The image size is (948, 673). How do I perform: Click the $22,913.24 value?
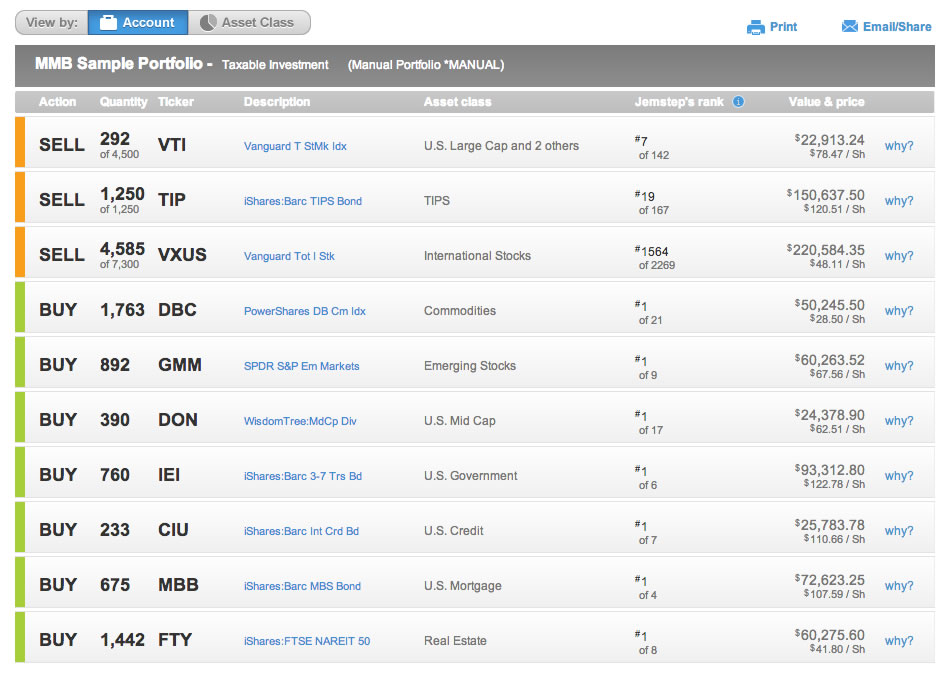coord(830,140)
